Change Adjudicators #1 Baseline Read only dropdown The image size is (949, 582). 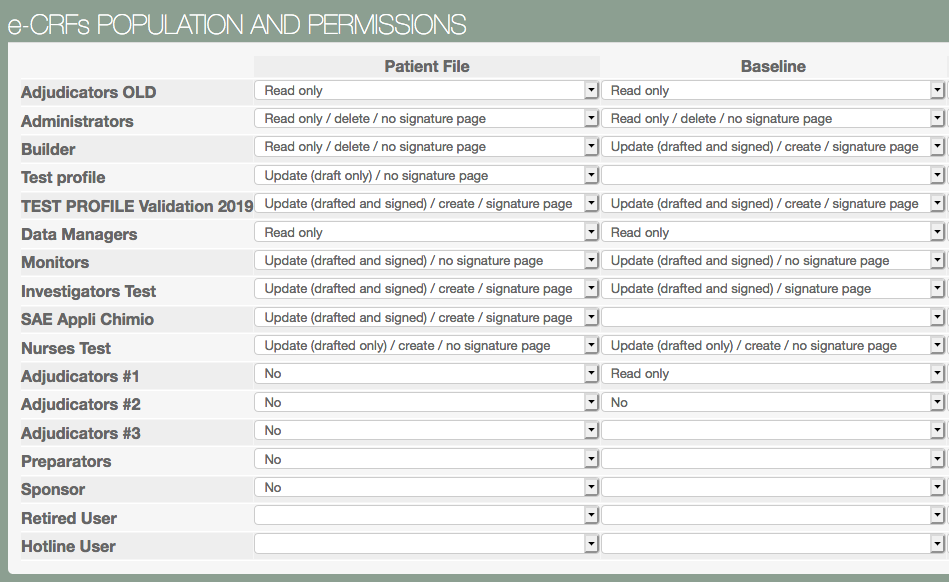(x=773, y=374)
